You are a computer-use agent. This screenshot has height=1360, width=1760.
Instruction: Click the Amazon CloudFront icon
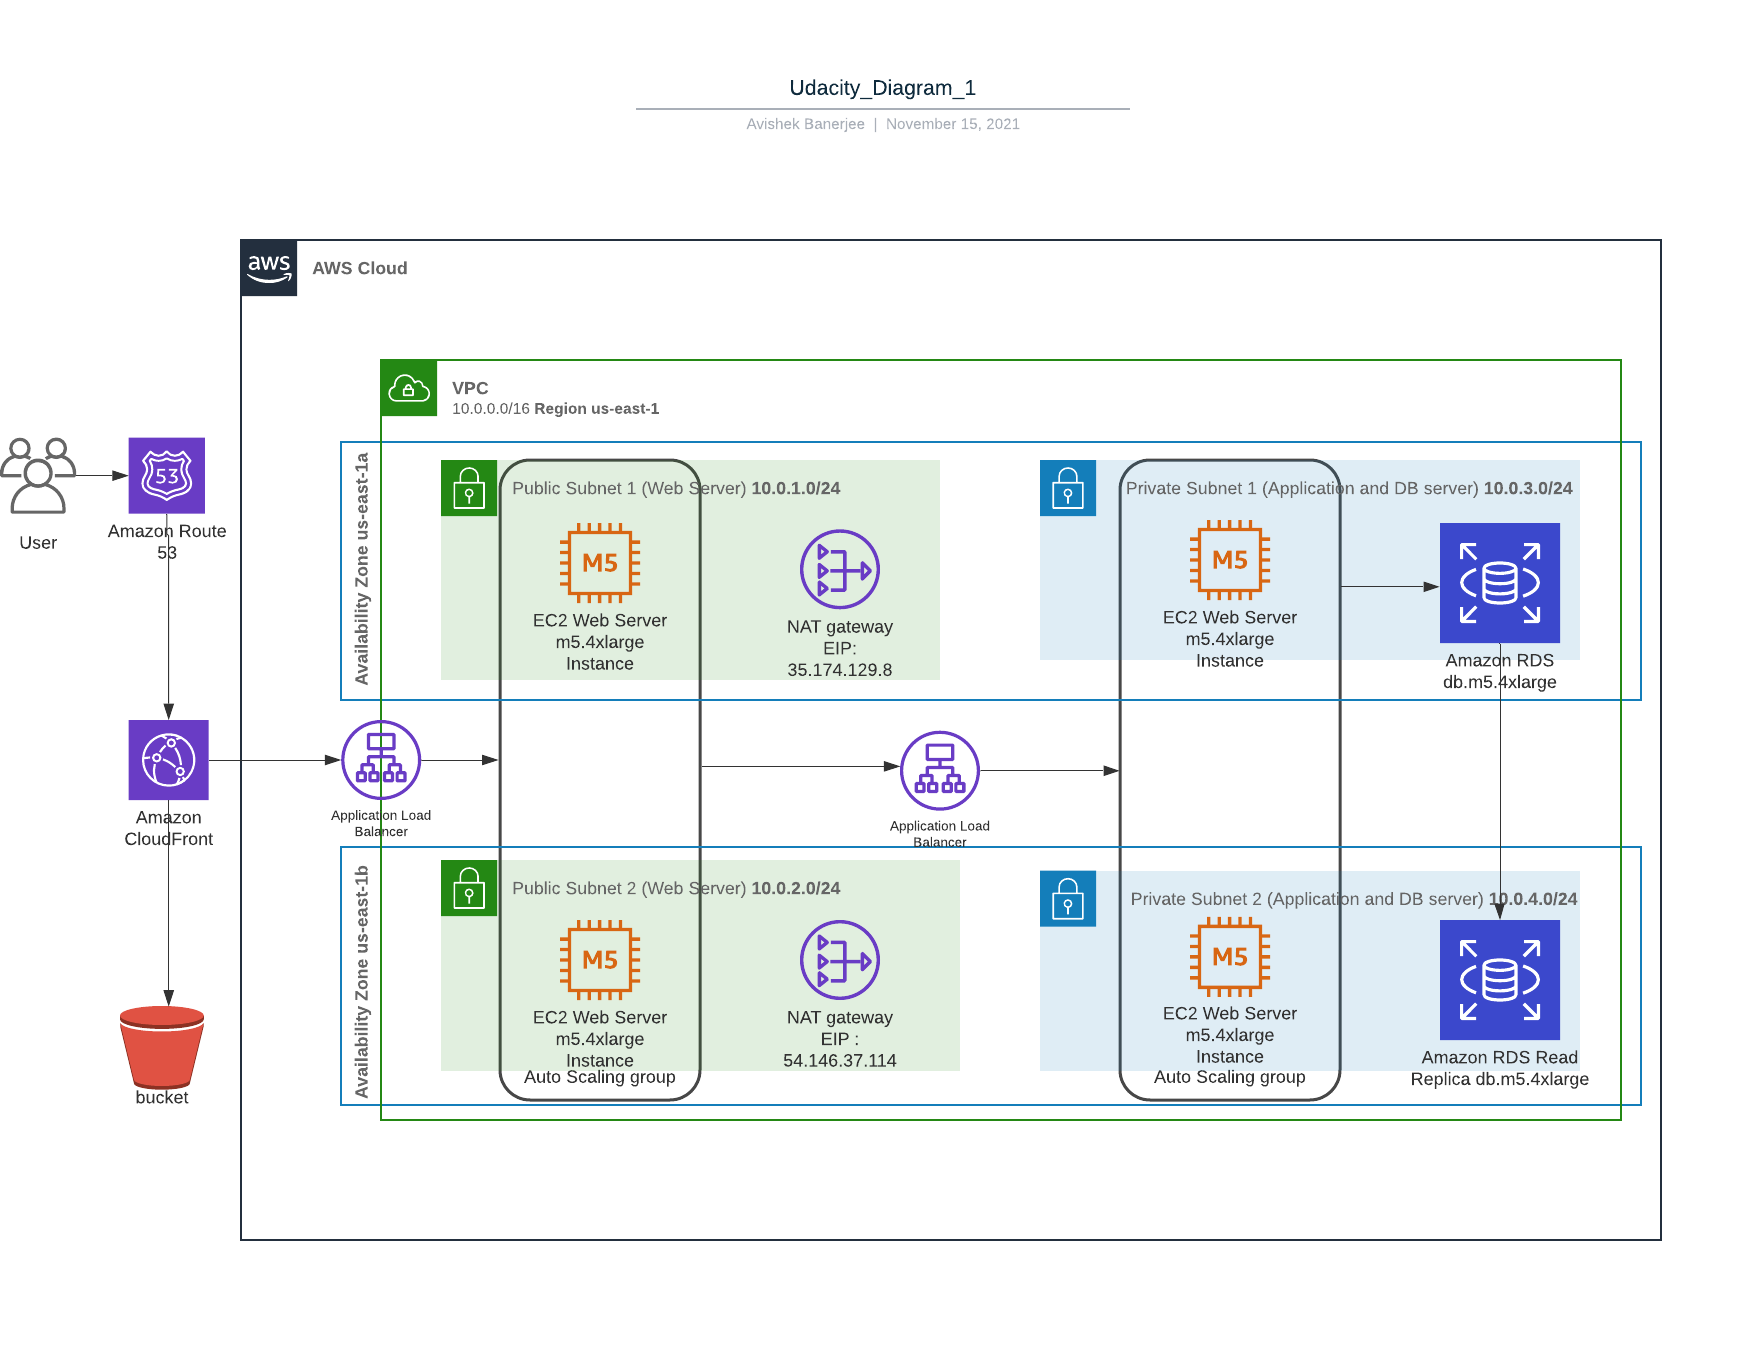click(169, 760)
